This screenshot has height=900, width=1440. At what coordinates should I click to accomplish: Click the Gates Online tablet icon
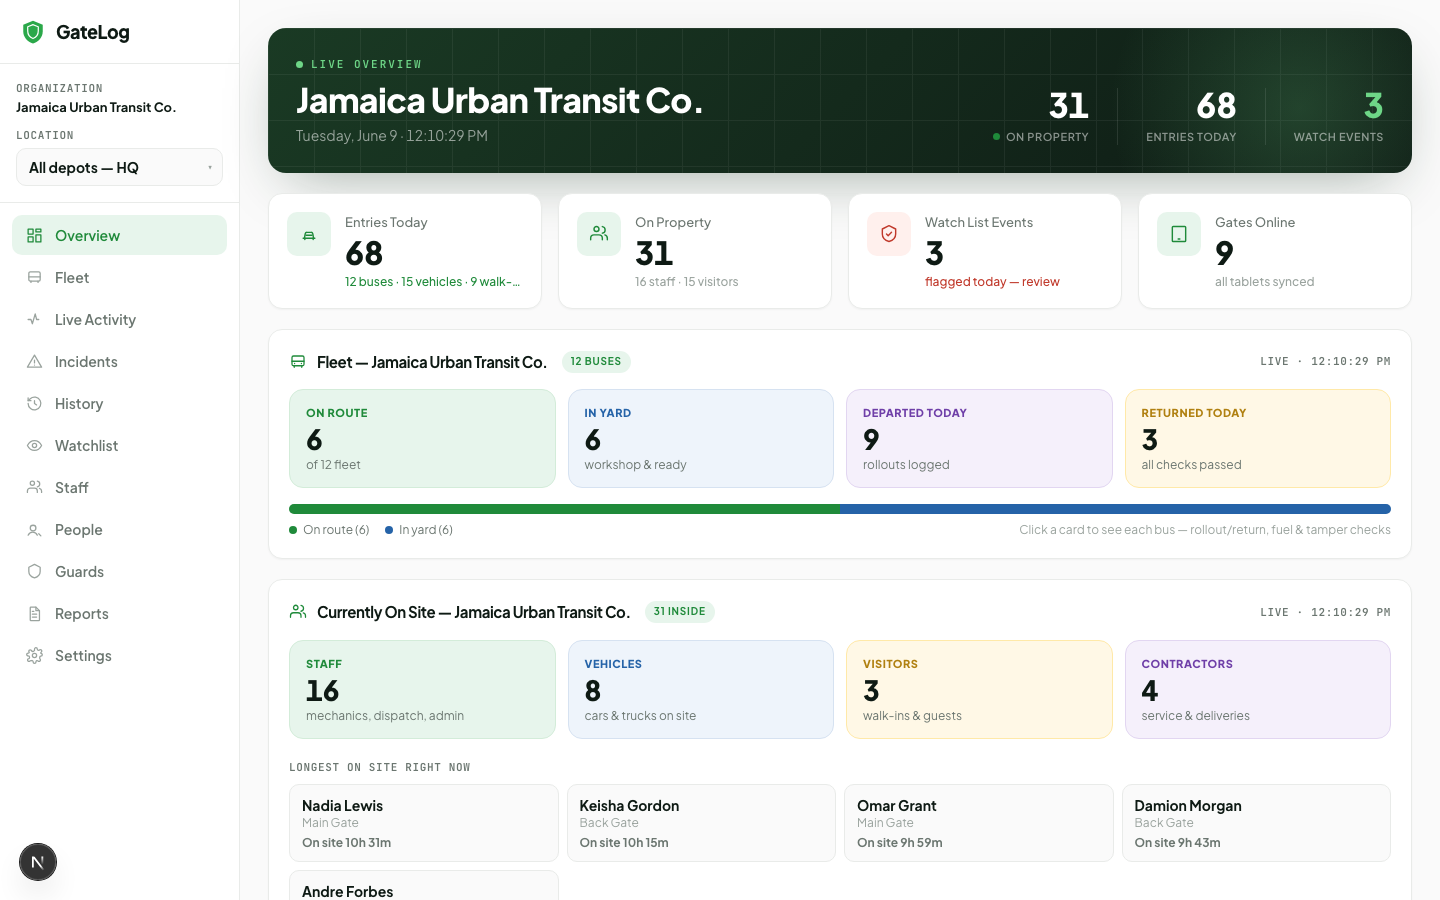(1179, 234)
